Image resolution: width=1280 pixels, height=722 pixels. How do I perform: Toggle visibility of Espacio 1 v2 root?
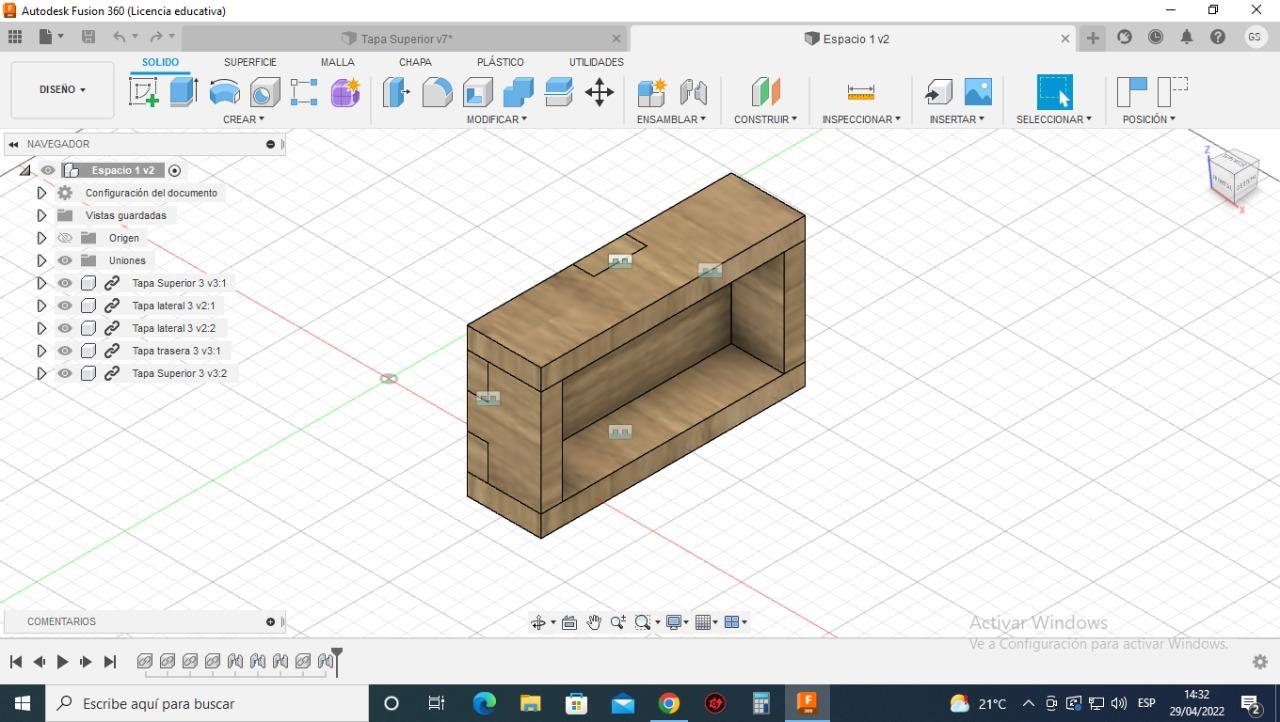click(x=48, y=170)
